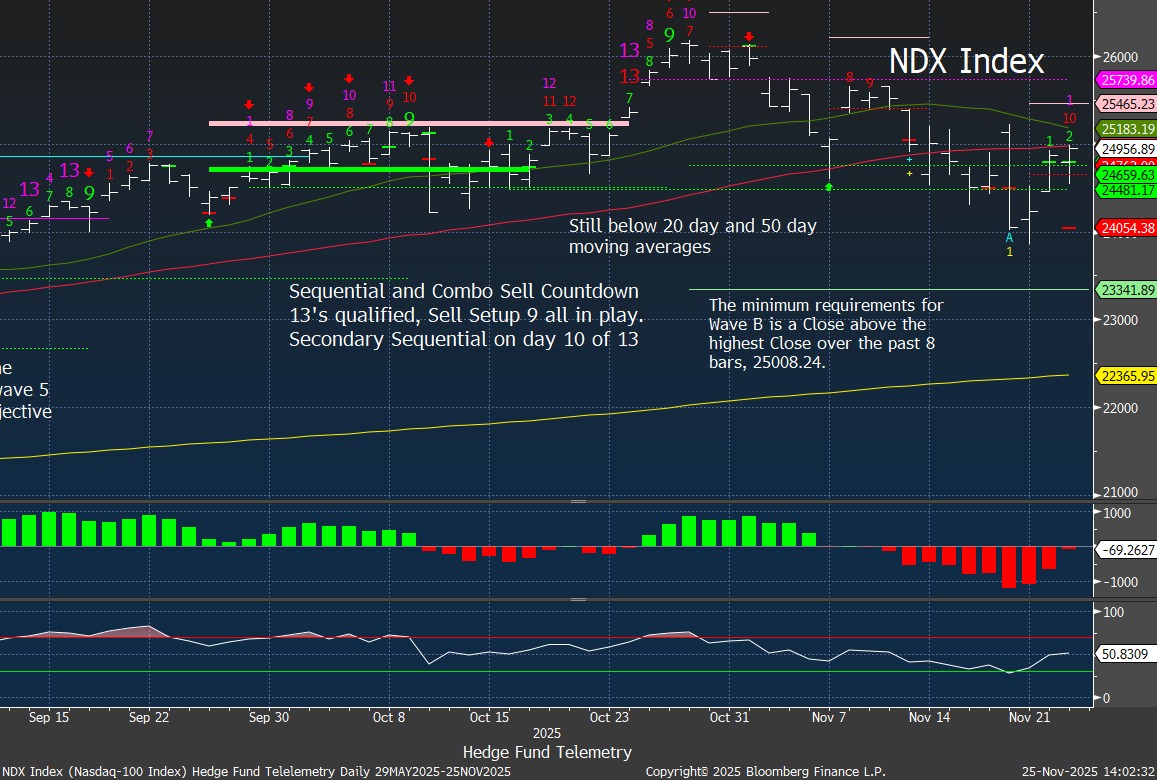
Task: Select the thick pink horizontal resistance line
Action: (x=418, y=123)
